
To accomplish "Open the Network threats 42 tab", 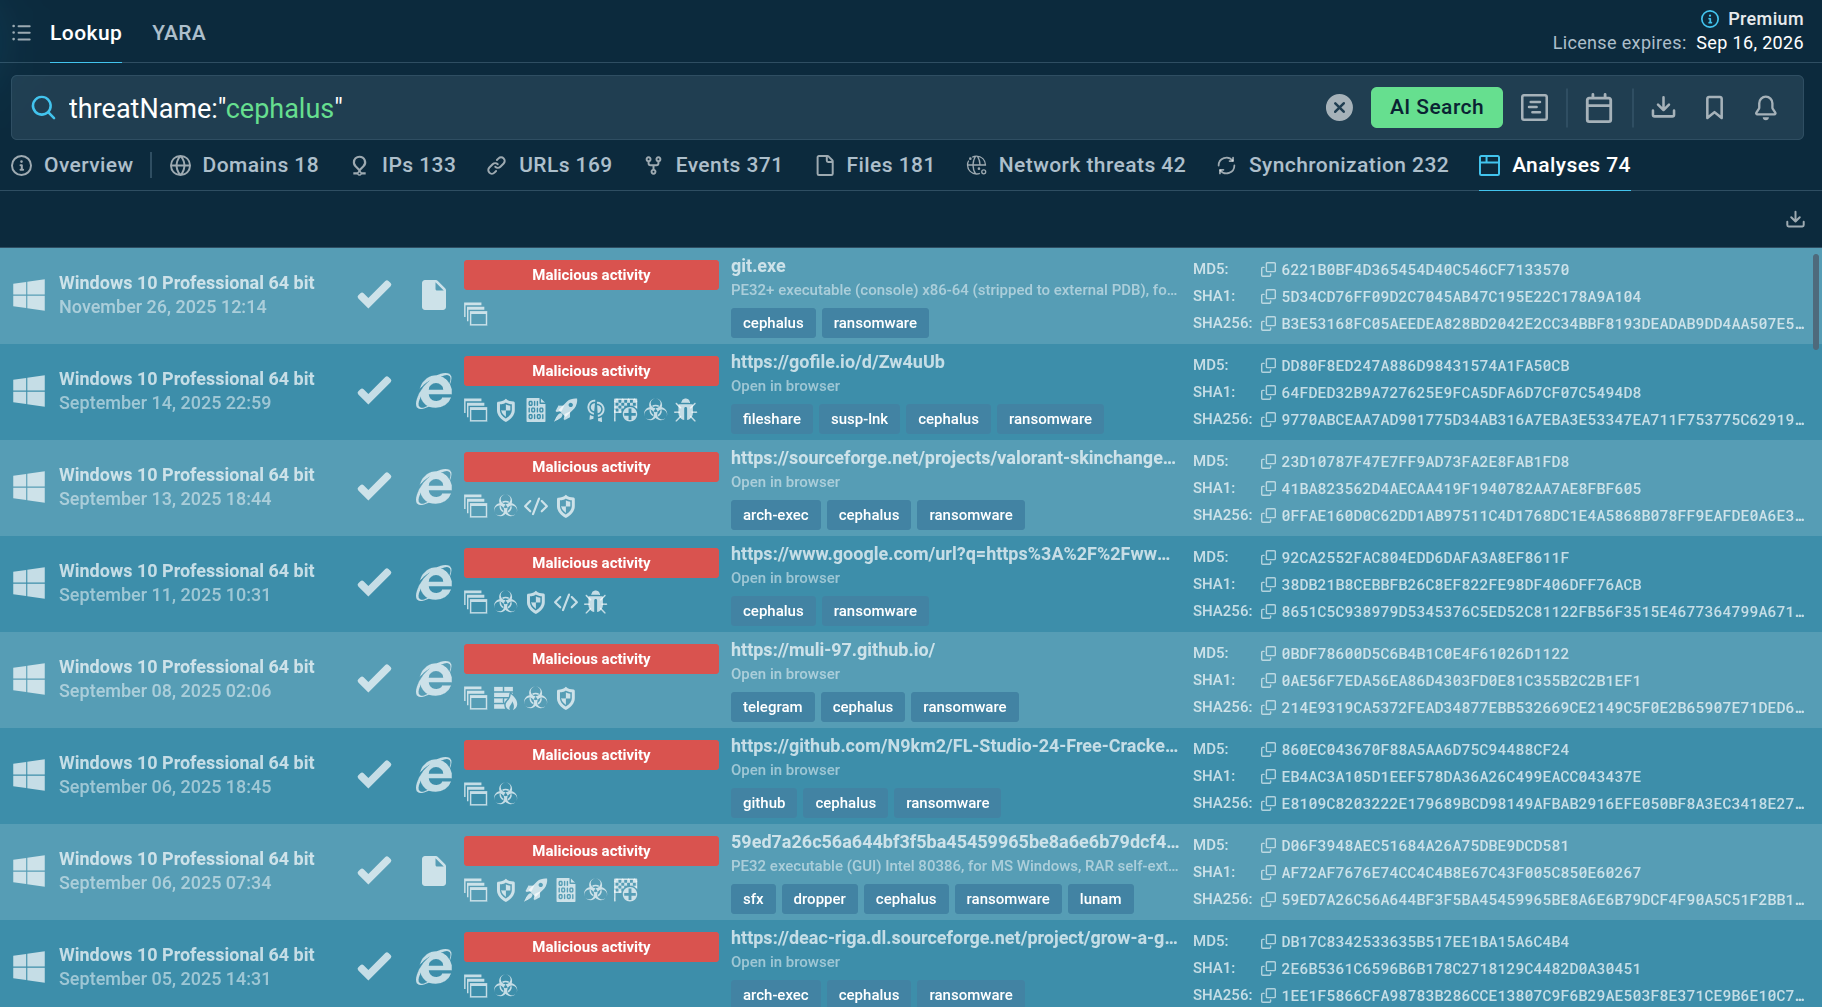I will pyautogui.click(x=1076, y=165).
